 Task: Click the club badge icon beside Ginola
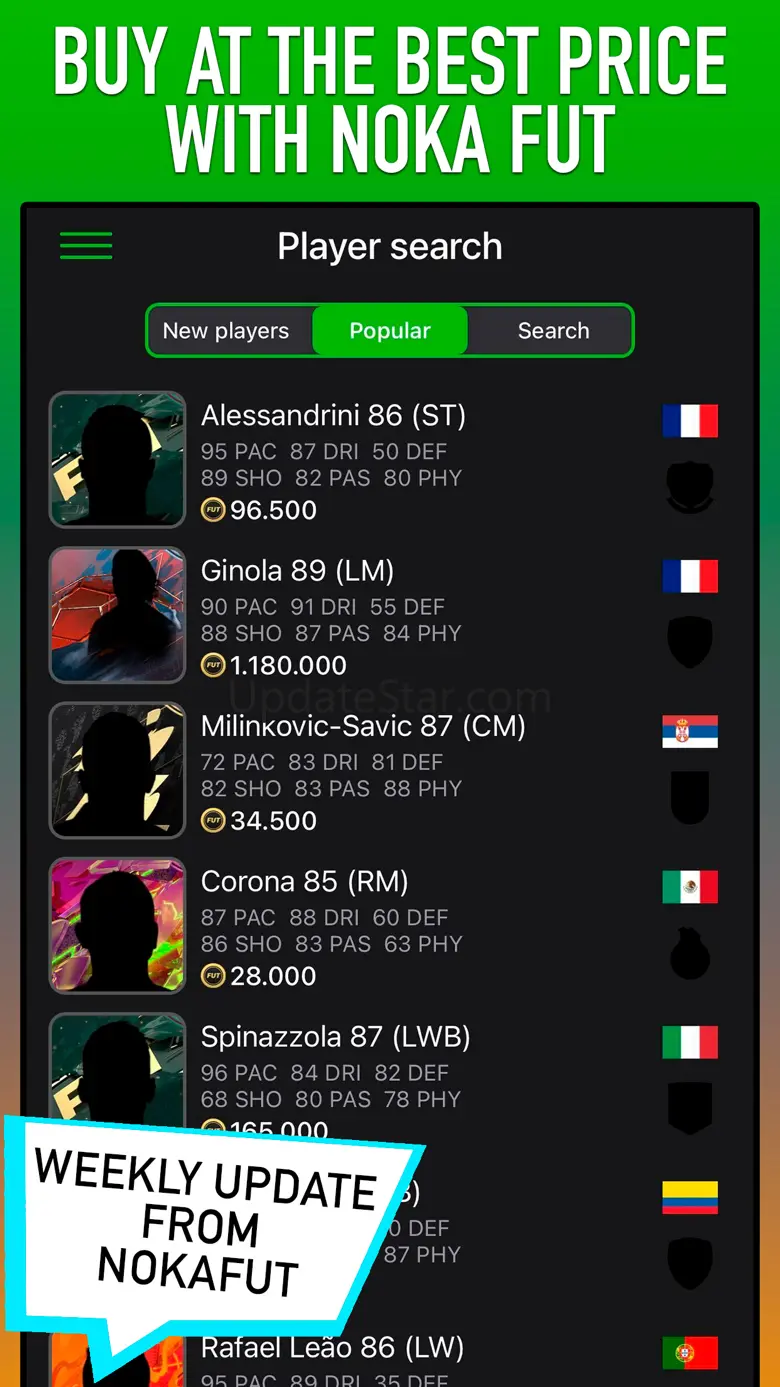point(690,642)
